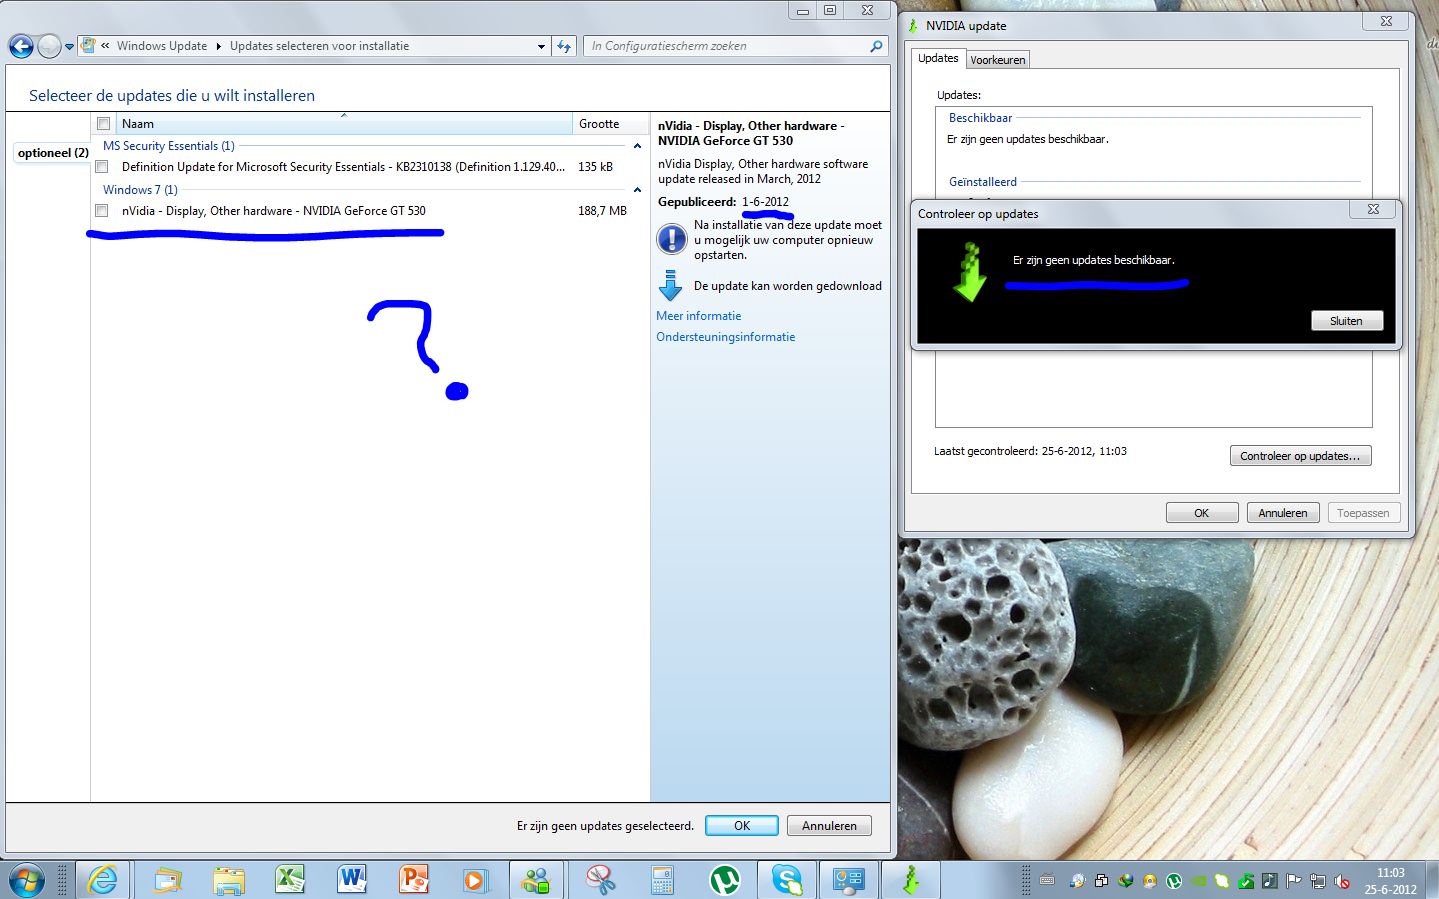Check the Definition Update for Security Essentials
The image size is (1439, 899).
[102, 167]
